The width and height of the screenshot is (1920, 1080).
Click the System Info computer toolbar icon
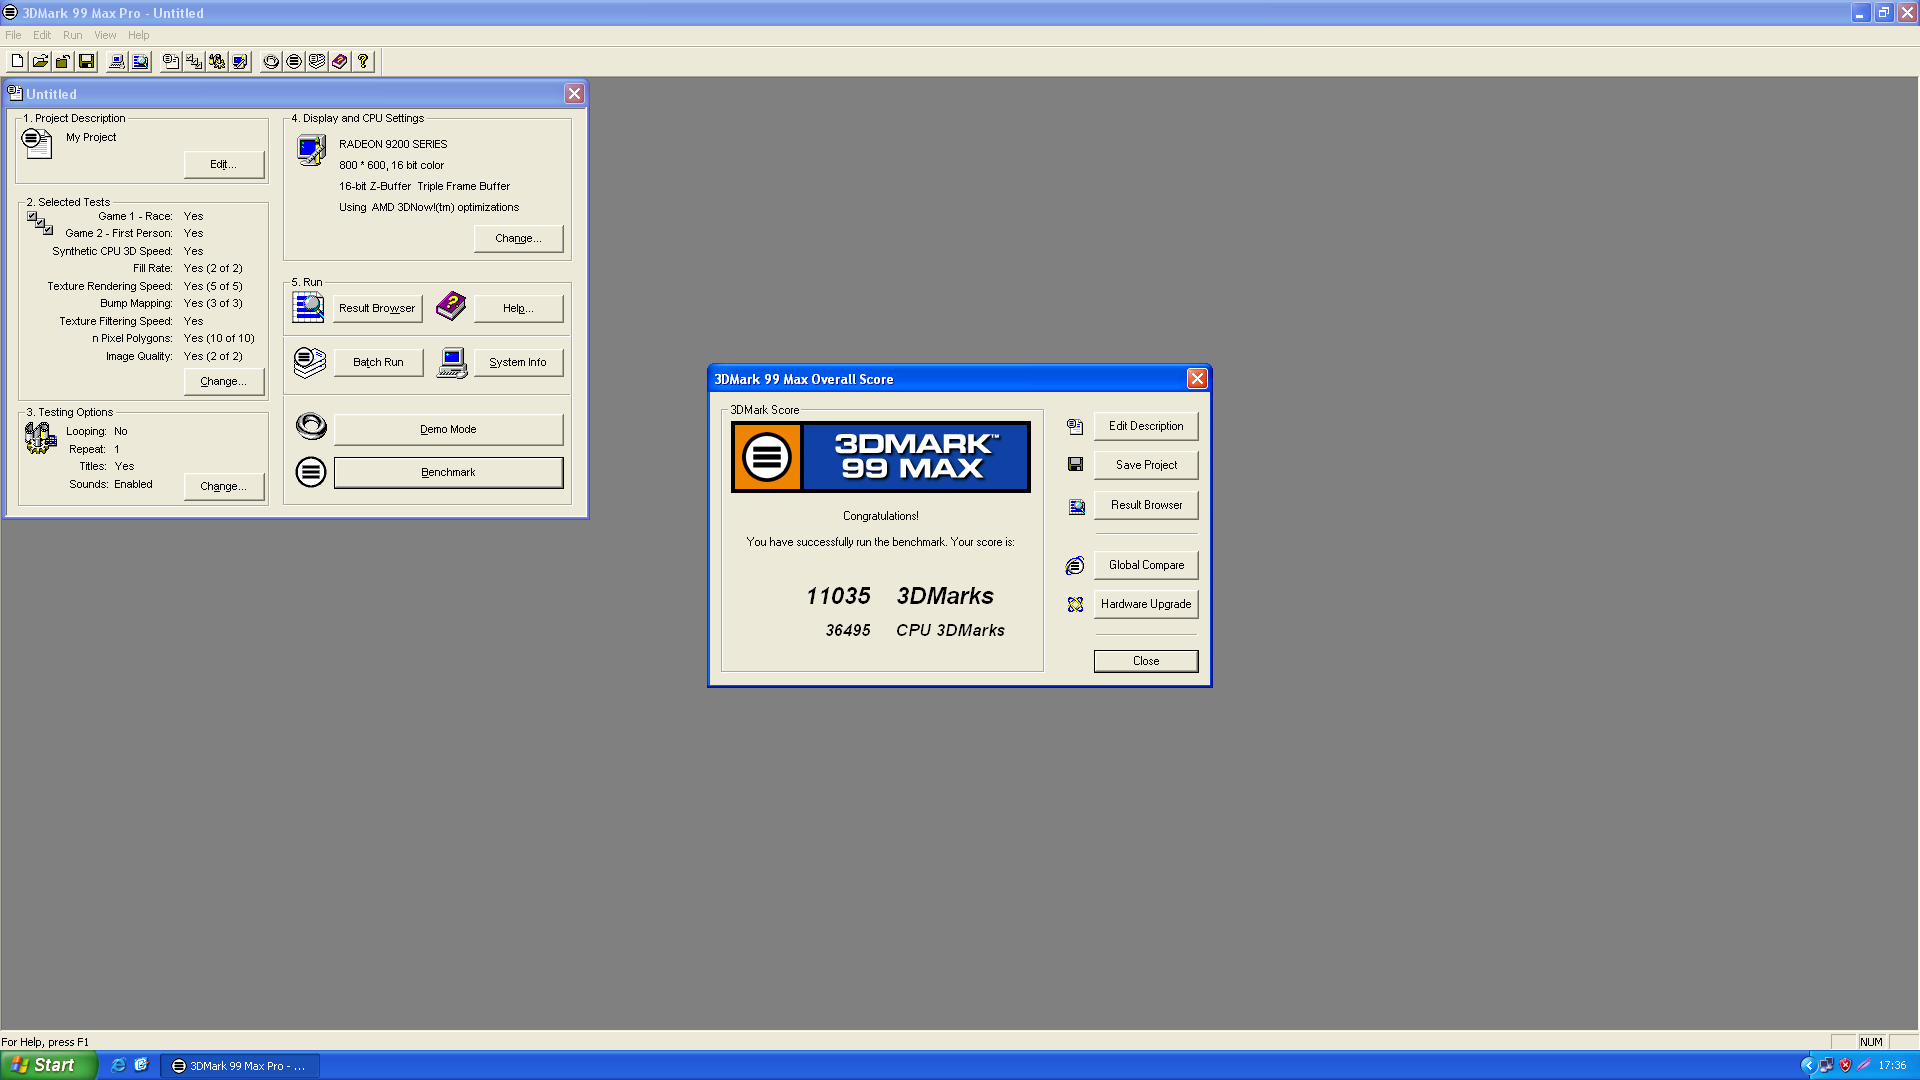(x=117, y=61)
